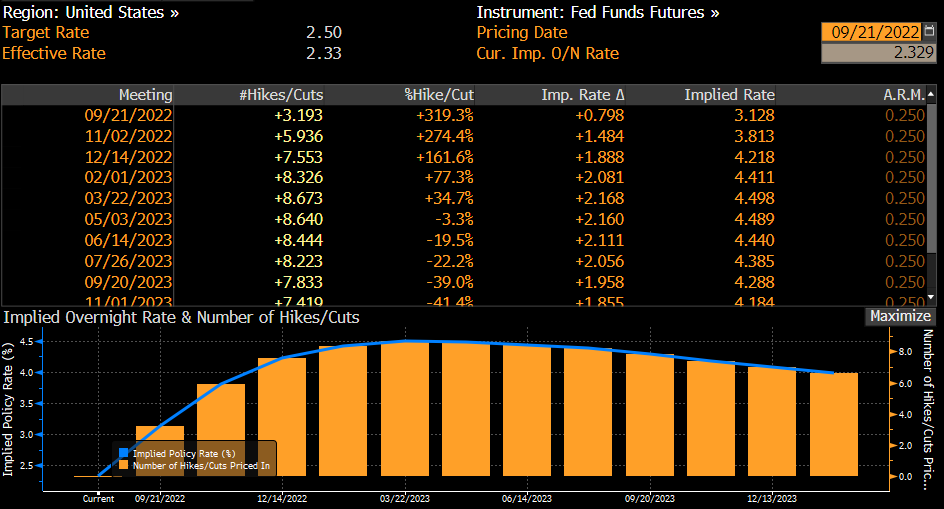Select the 07/26/2023 meeting row date
944x509 pixels.
pyautogui.click(x=128, y=261)
